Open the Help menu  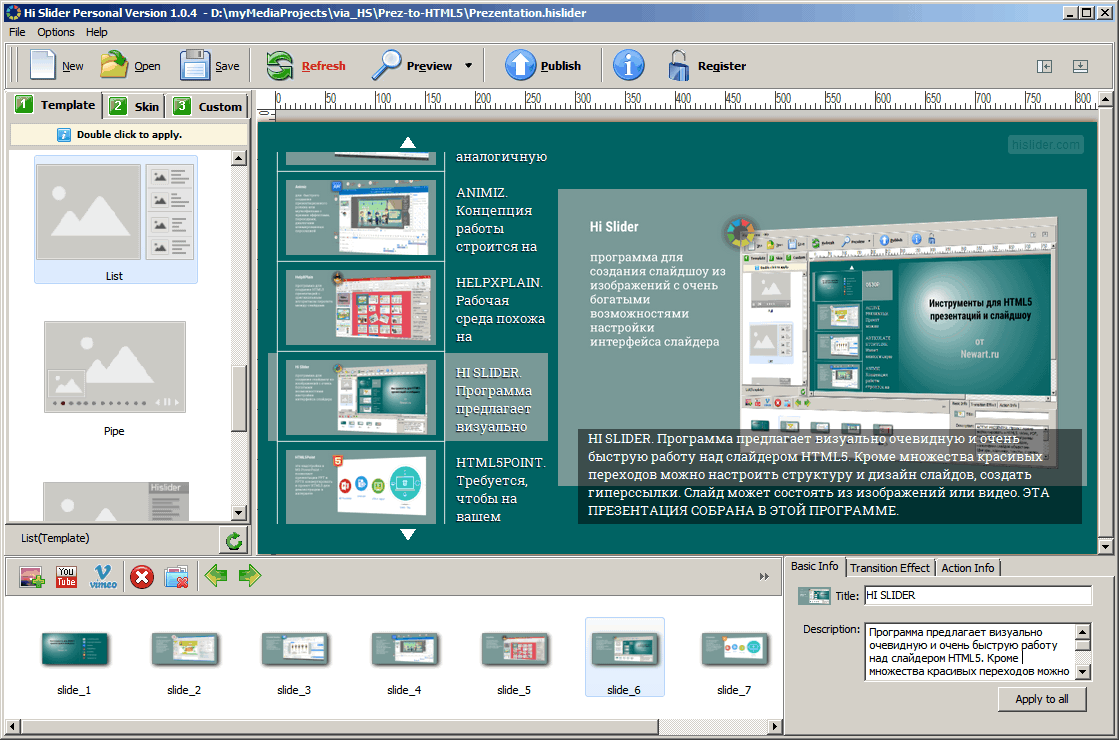click(96, 32)
